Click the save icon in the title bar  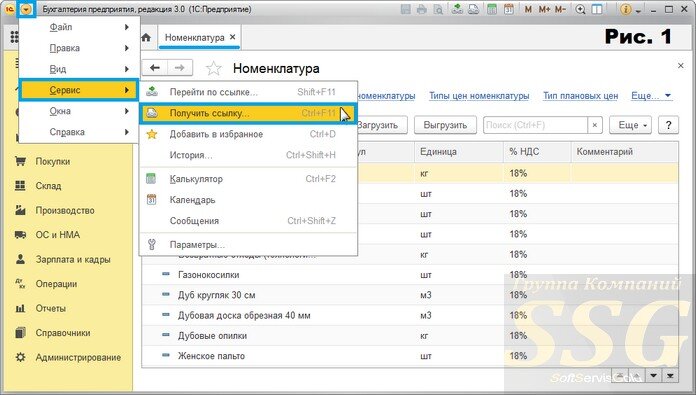click(405, 9)
